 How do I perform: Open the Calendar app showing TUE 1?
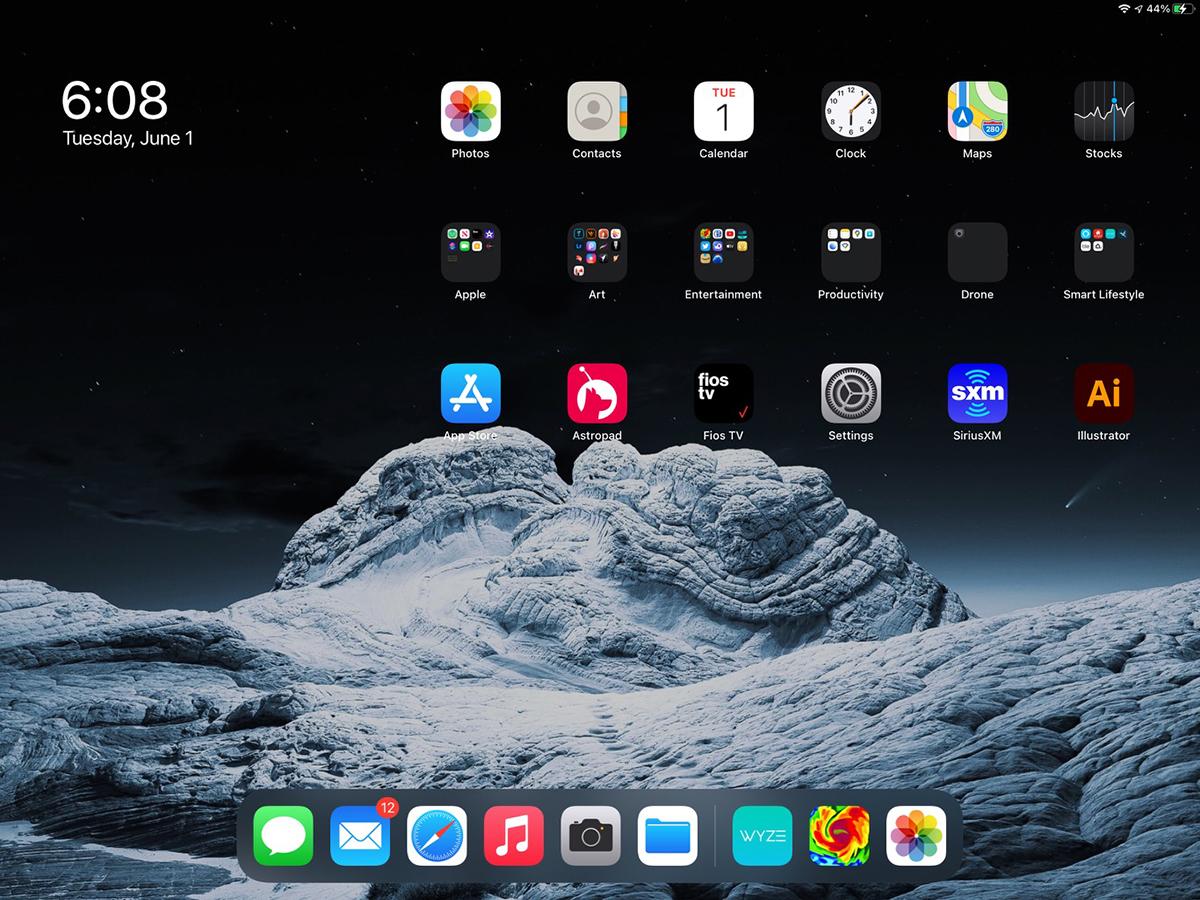pos(724,111)
